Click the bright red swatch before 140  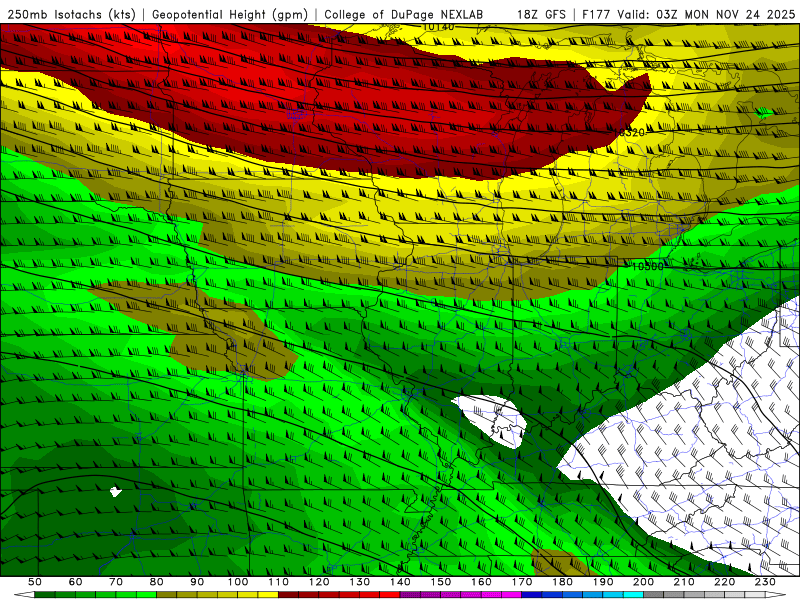tap(390, 594)
